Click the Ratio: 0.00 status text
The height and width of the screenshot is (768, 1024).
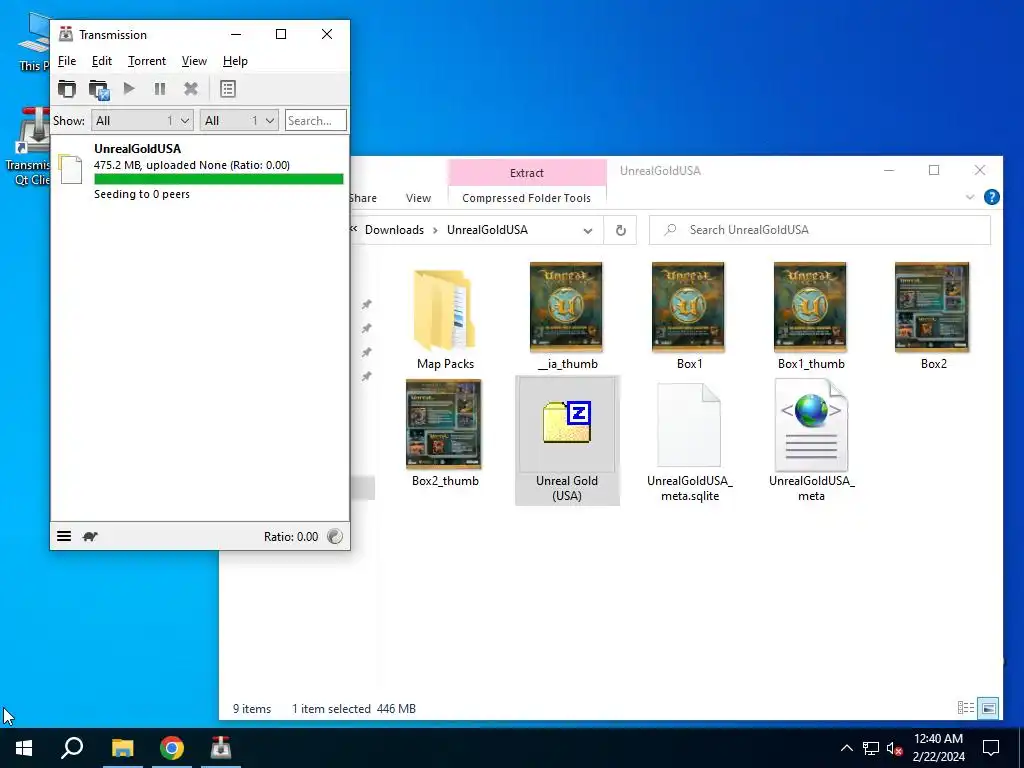click(291, 537)
